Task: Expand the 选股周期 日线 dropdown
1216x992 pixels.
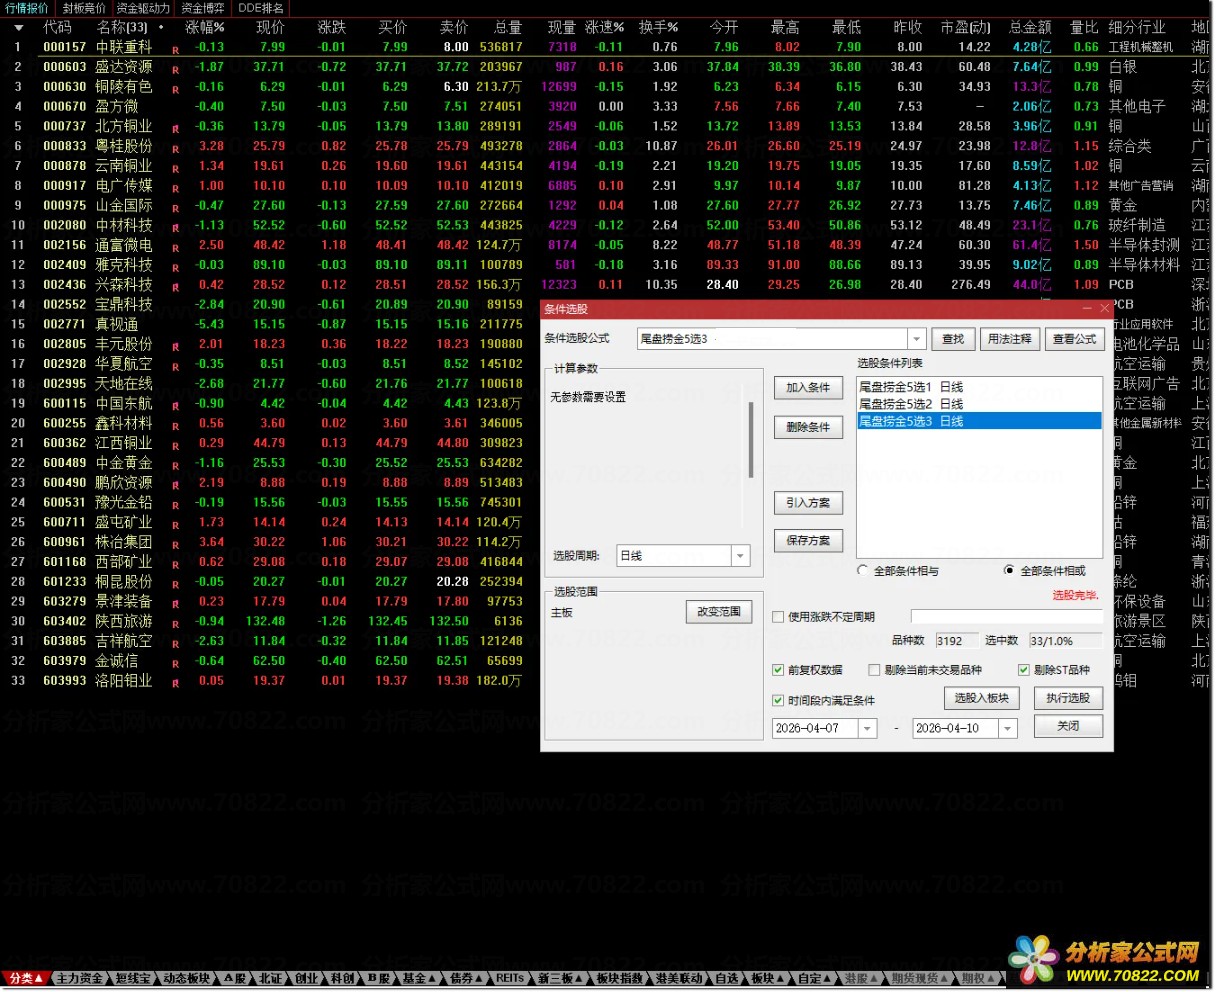Action: [x=740, y=556]
